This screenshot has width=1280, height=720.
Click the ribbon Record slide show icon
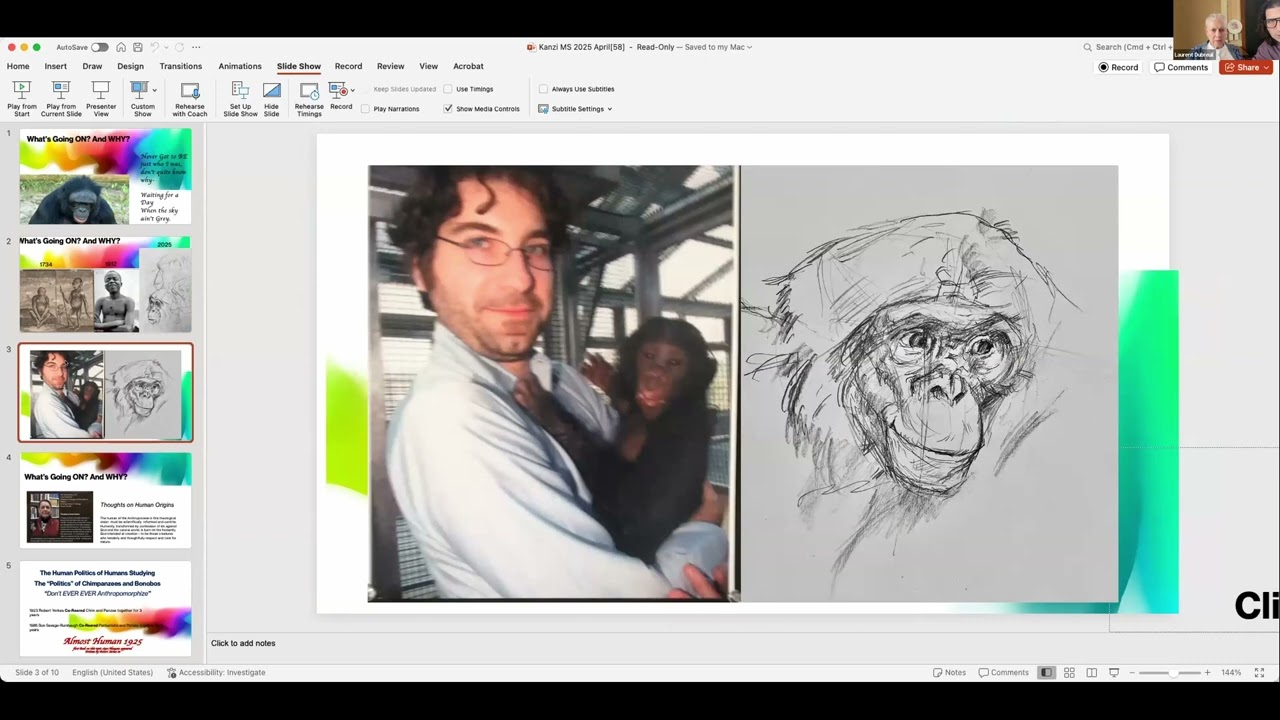tap(338, 89)
